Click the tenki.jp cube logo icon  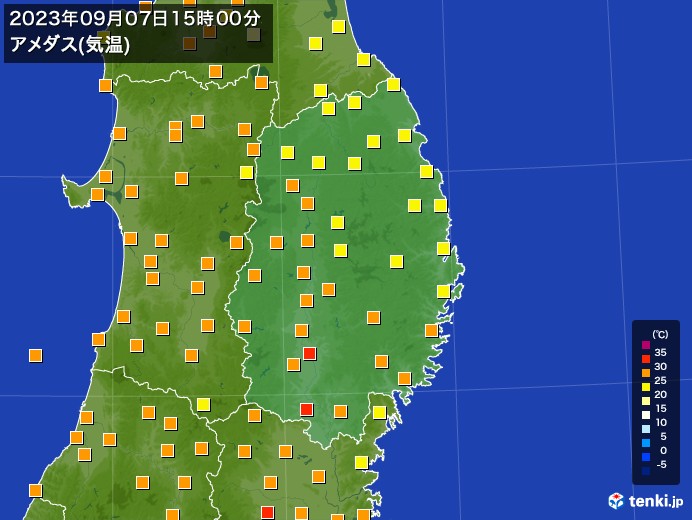616,501
